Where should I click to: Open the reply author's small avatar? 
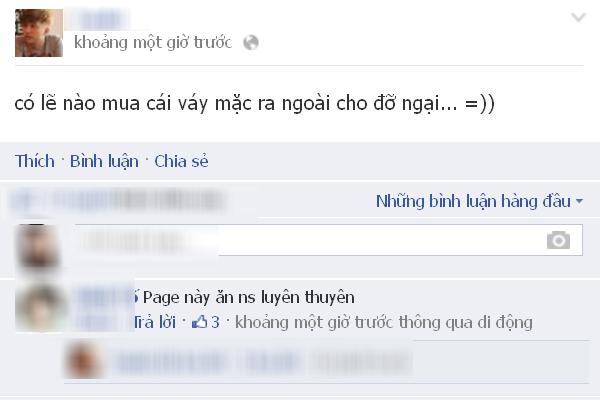pos(83,361)
